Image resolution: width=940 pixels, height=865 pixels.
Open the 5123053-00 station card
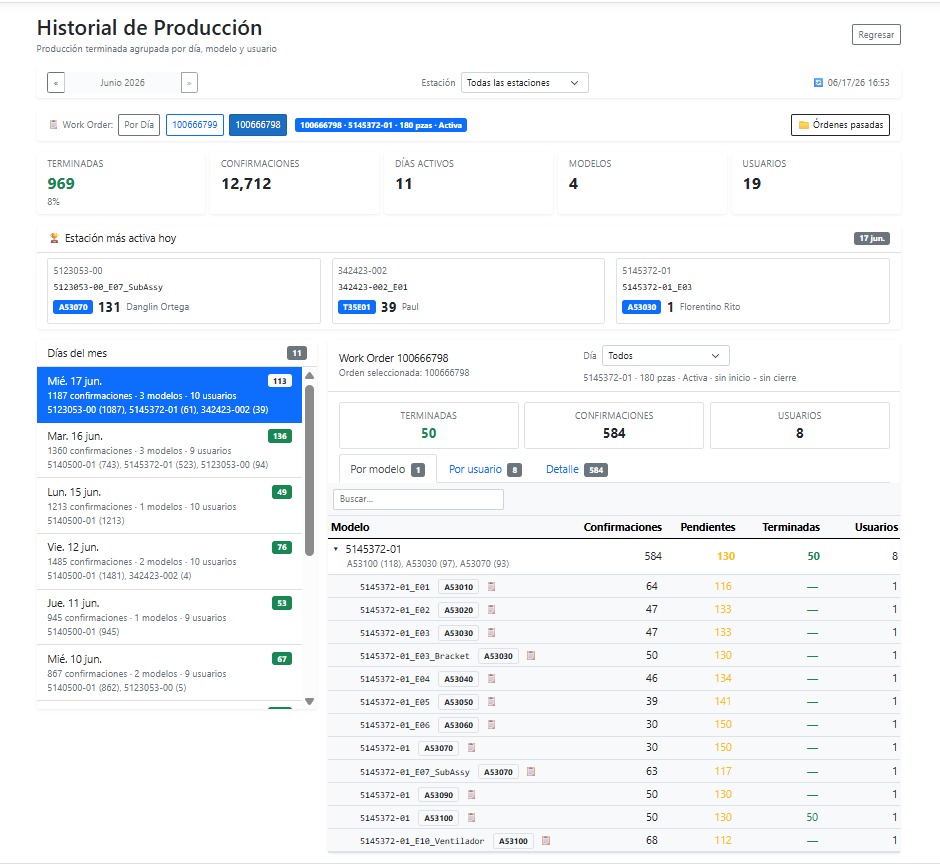click(x=184, y=291)
